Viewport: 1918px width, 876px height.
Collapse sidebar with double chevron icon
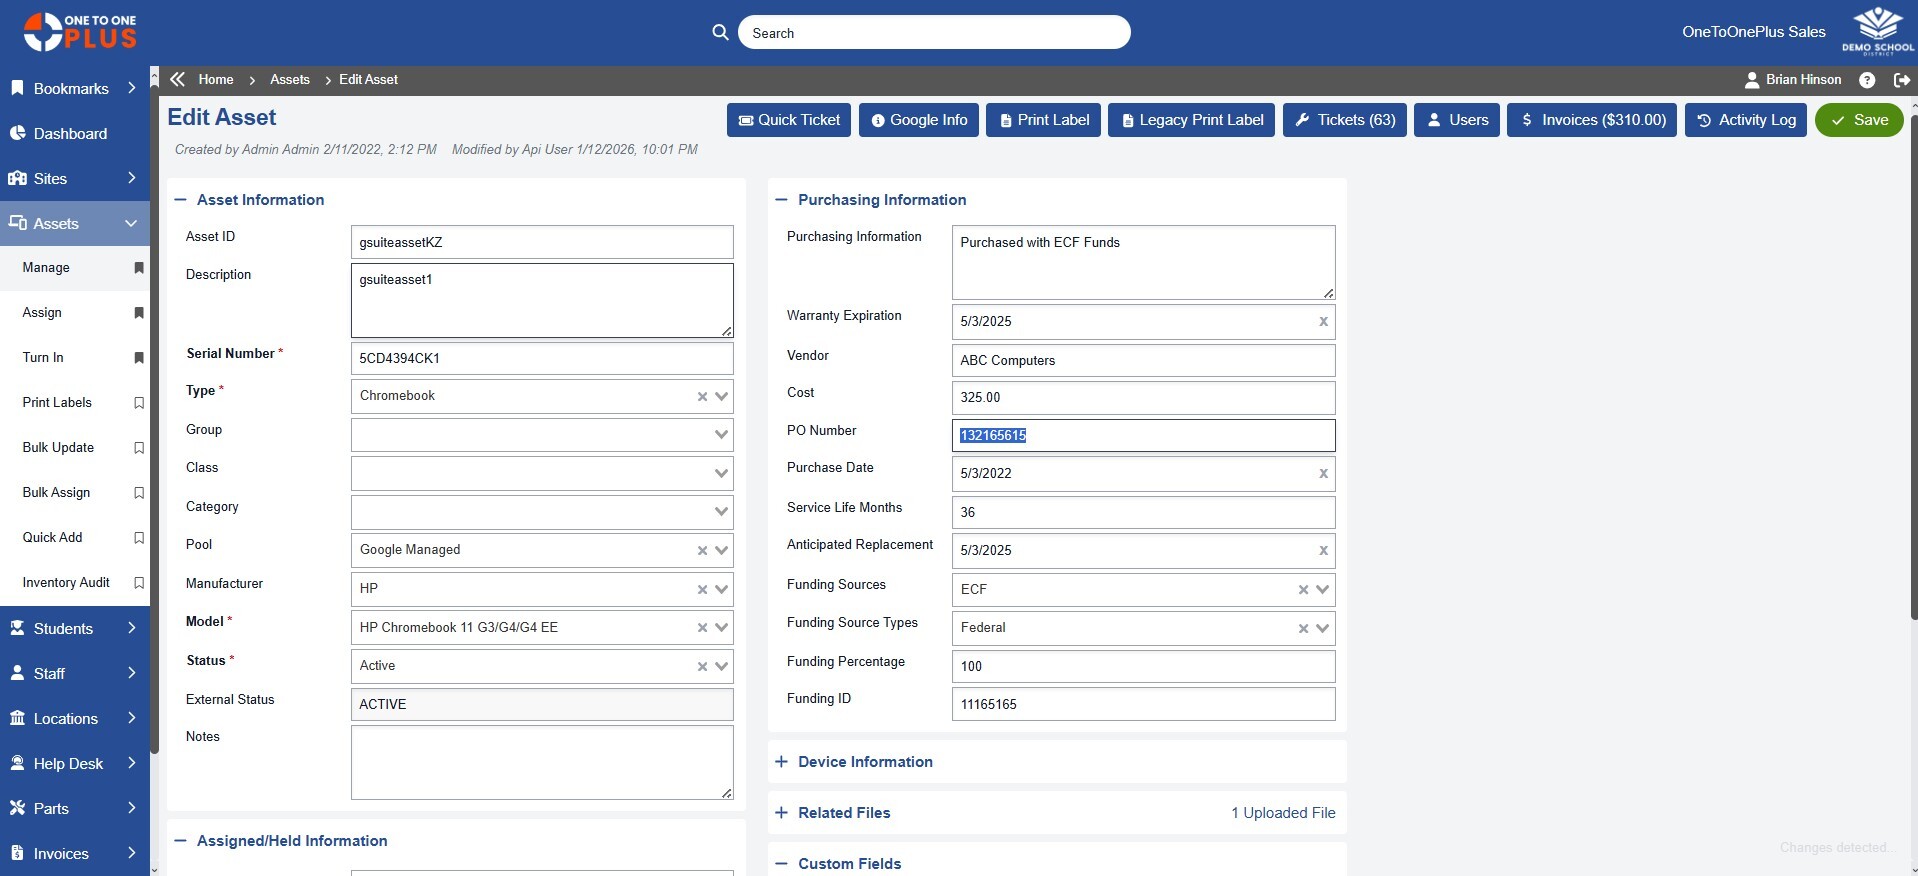tap(178, 80)
